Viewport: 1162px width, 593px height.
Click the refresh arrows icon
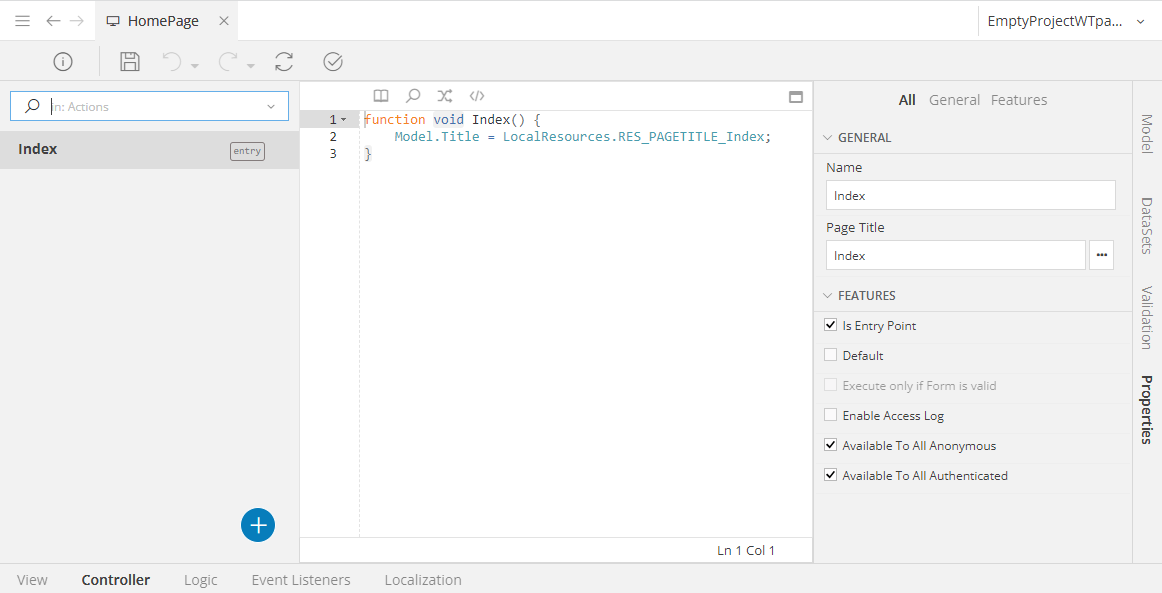click(x=284, y=62)
